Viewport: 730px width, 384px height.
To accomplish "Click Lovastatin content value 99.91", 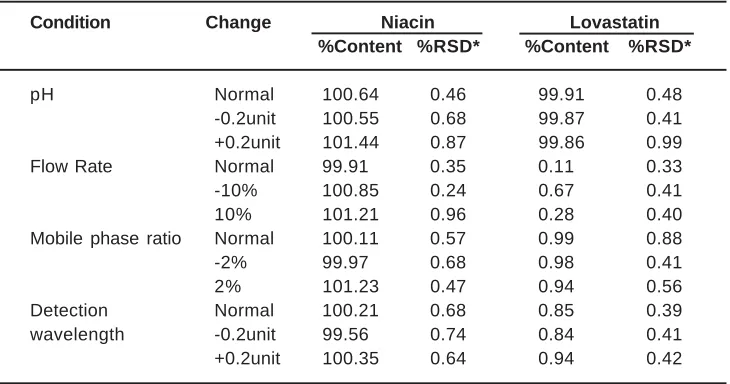I will [x=561, y=94].
